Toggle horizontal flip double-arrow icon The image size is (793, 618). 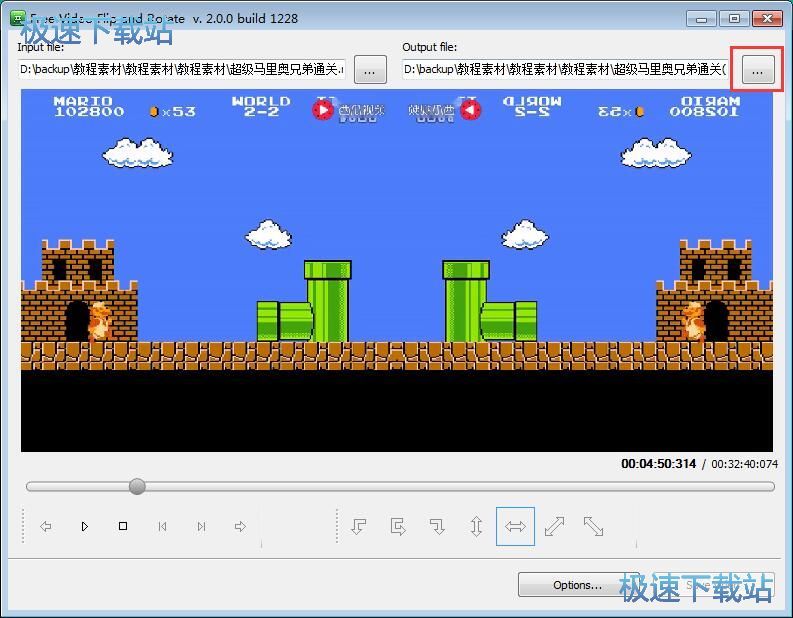[515, 526]
